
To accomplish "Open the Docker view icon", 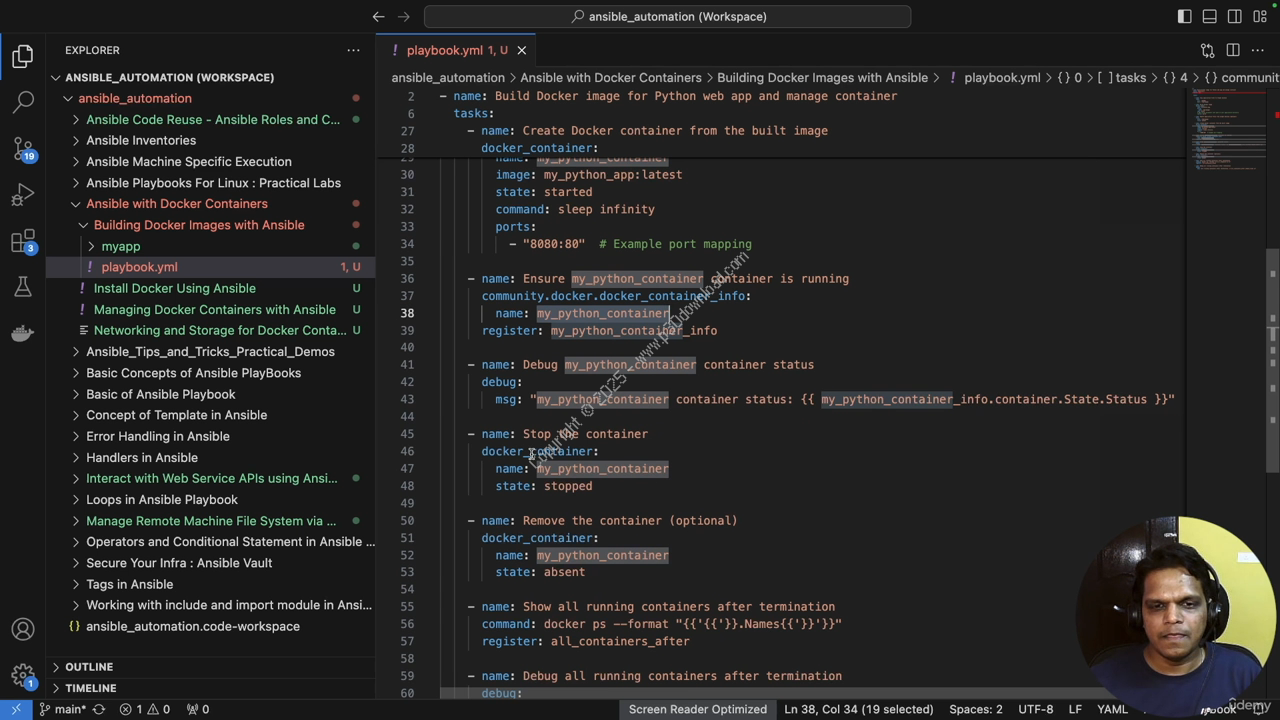I will pos(23,334).
